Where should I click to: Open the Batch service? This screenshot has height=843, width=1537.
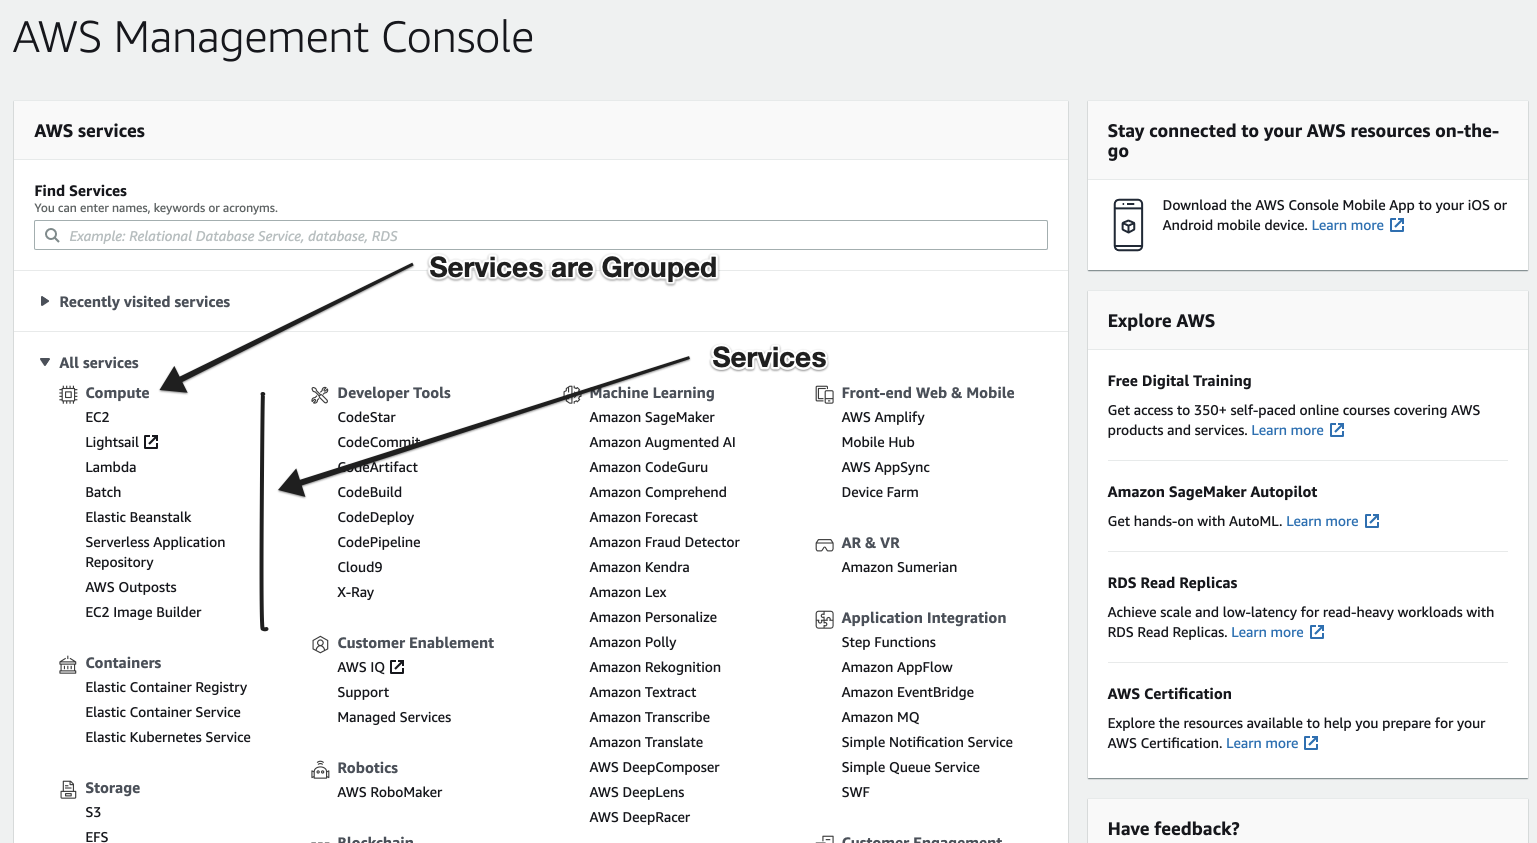pyautogui.click(x=103, y=492)
